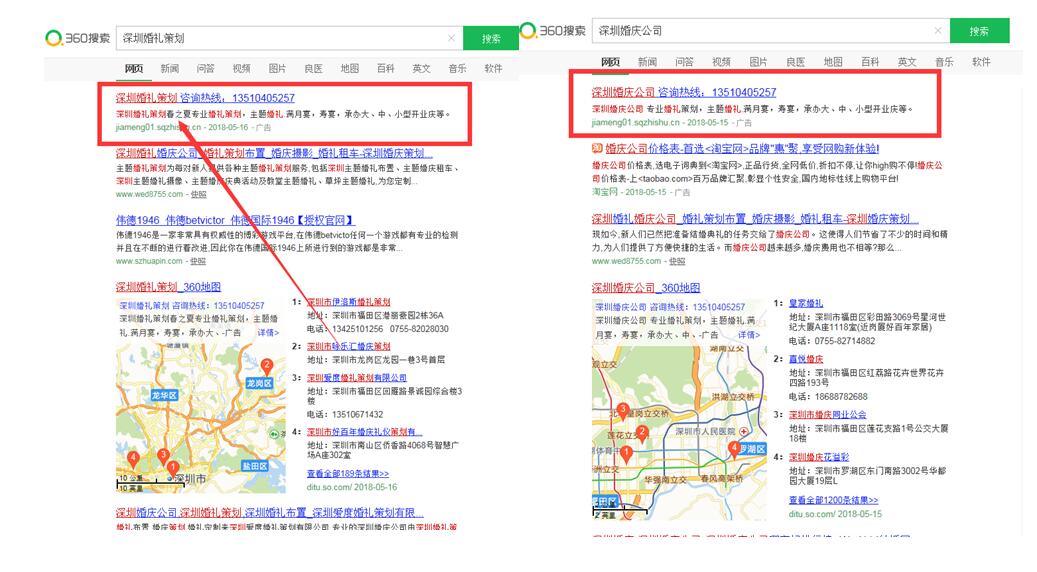1037x572 pixels.
Task: Click the orange taobao badge before 婚庆公司价格表
Action: tap(597, 148)
